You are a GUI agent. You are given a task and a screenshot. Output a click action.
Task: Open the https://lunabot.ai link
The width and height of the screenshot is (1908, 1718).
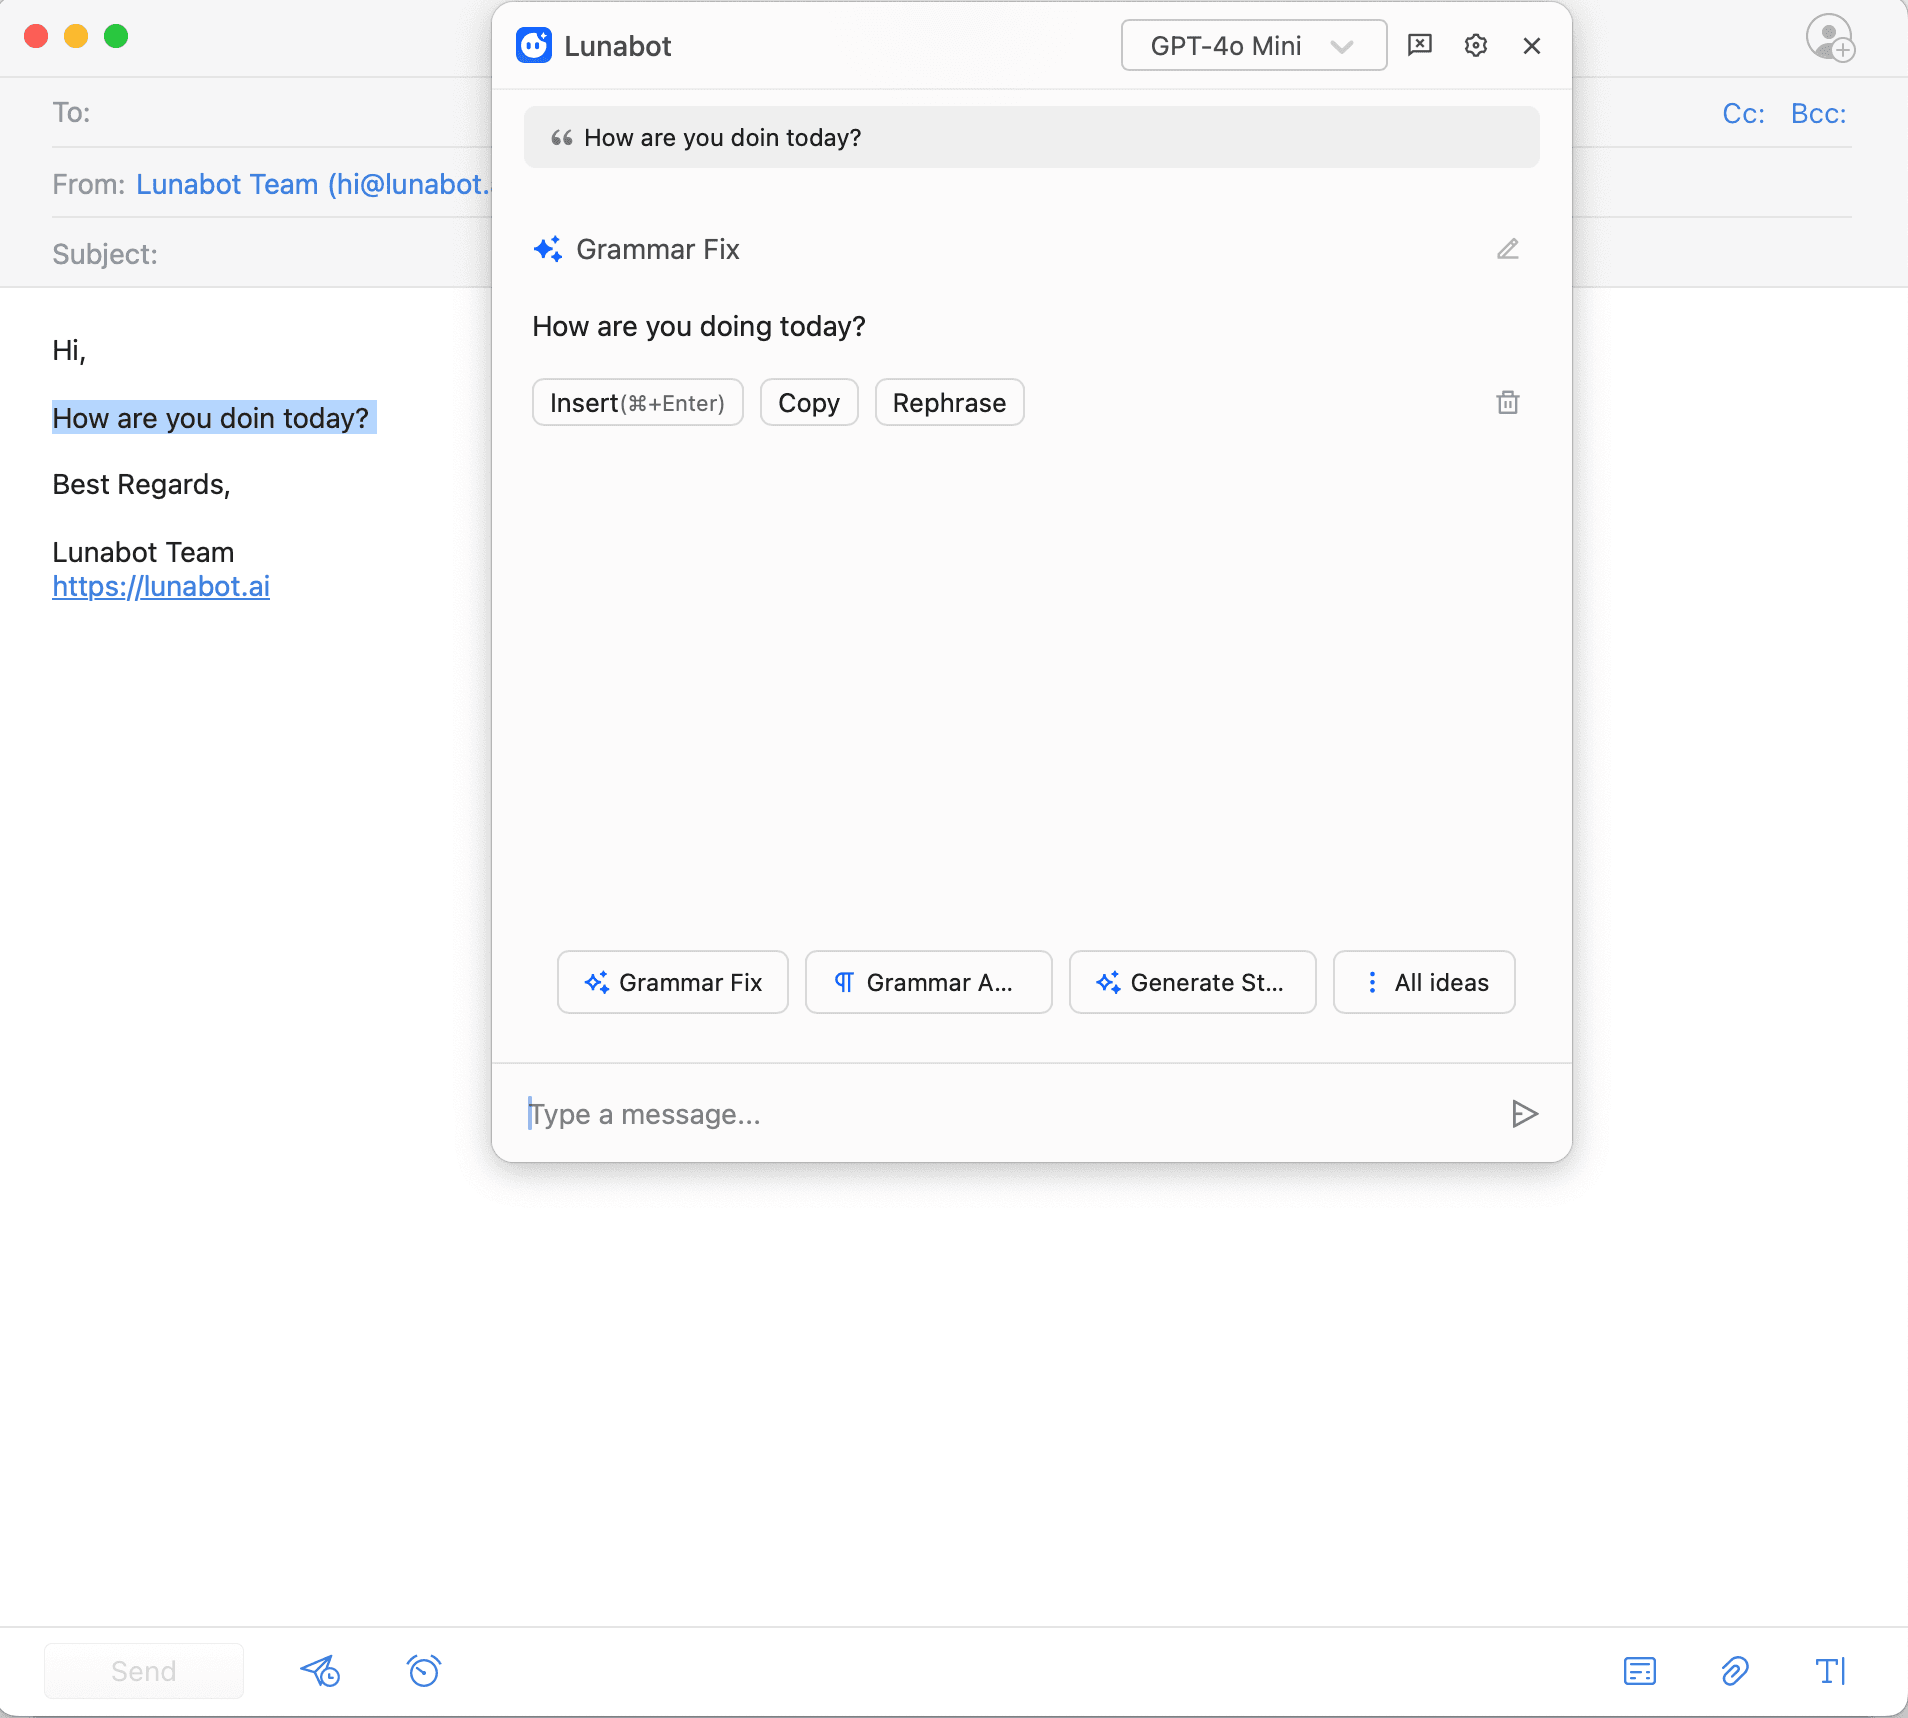(161, 586)
